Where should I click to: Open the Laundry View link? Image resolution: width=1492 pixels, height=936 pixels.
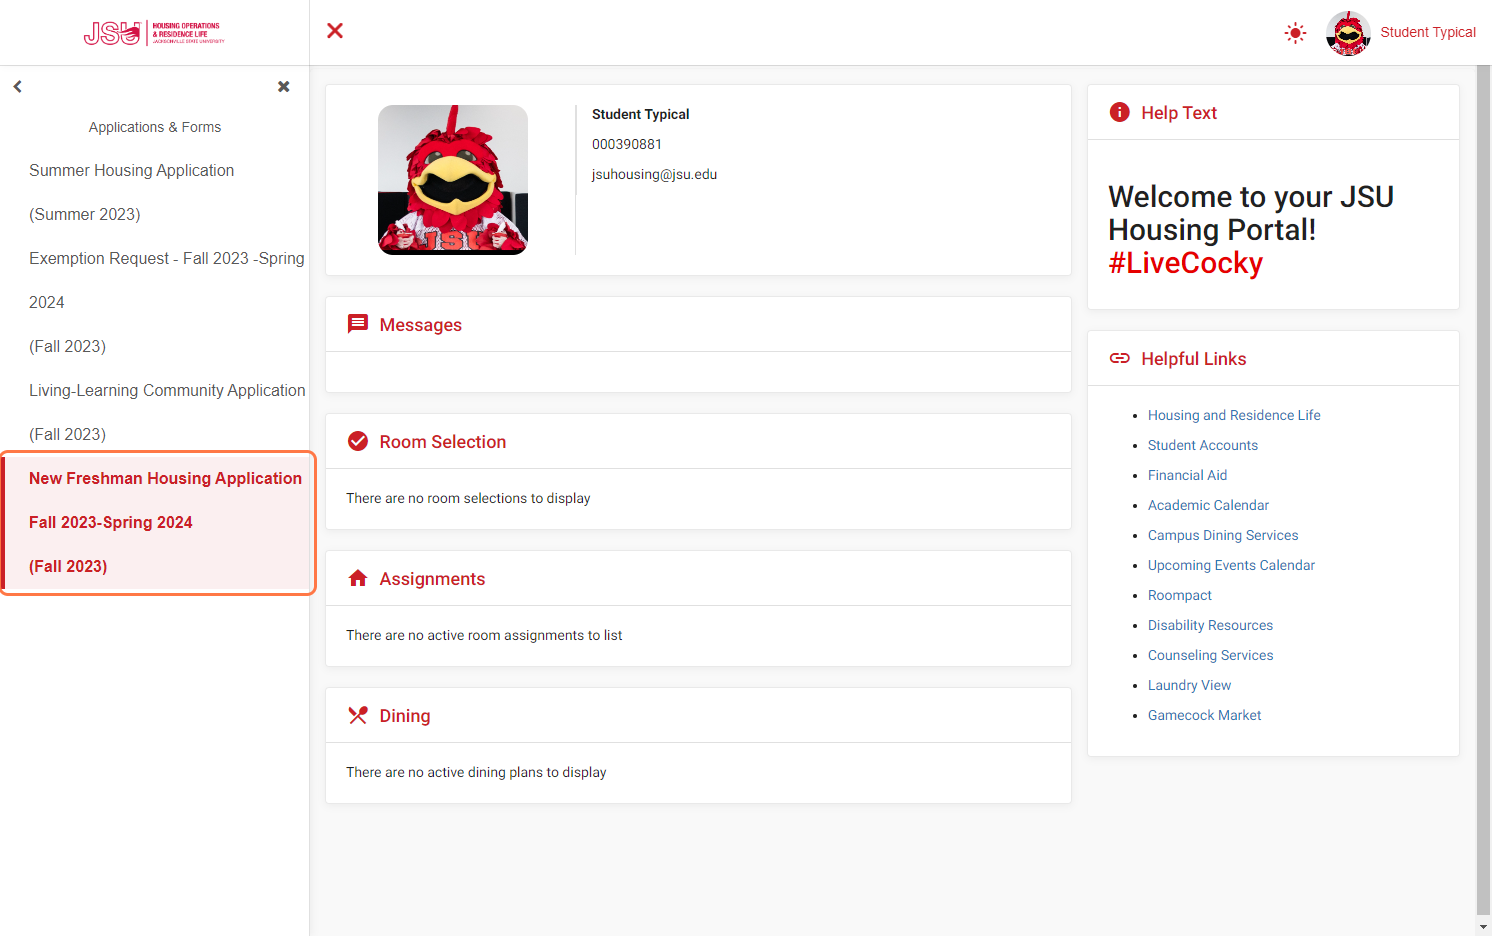pos(1189,685)
